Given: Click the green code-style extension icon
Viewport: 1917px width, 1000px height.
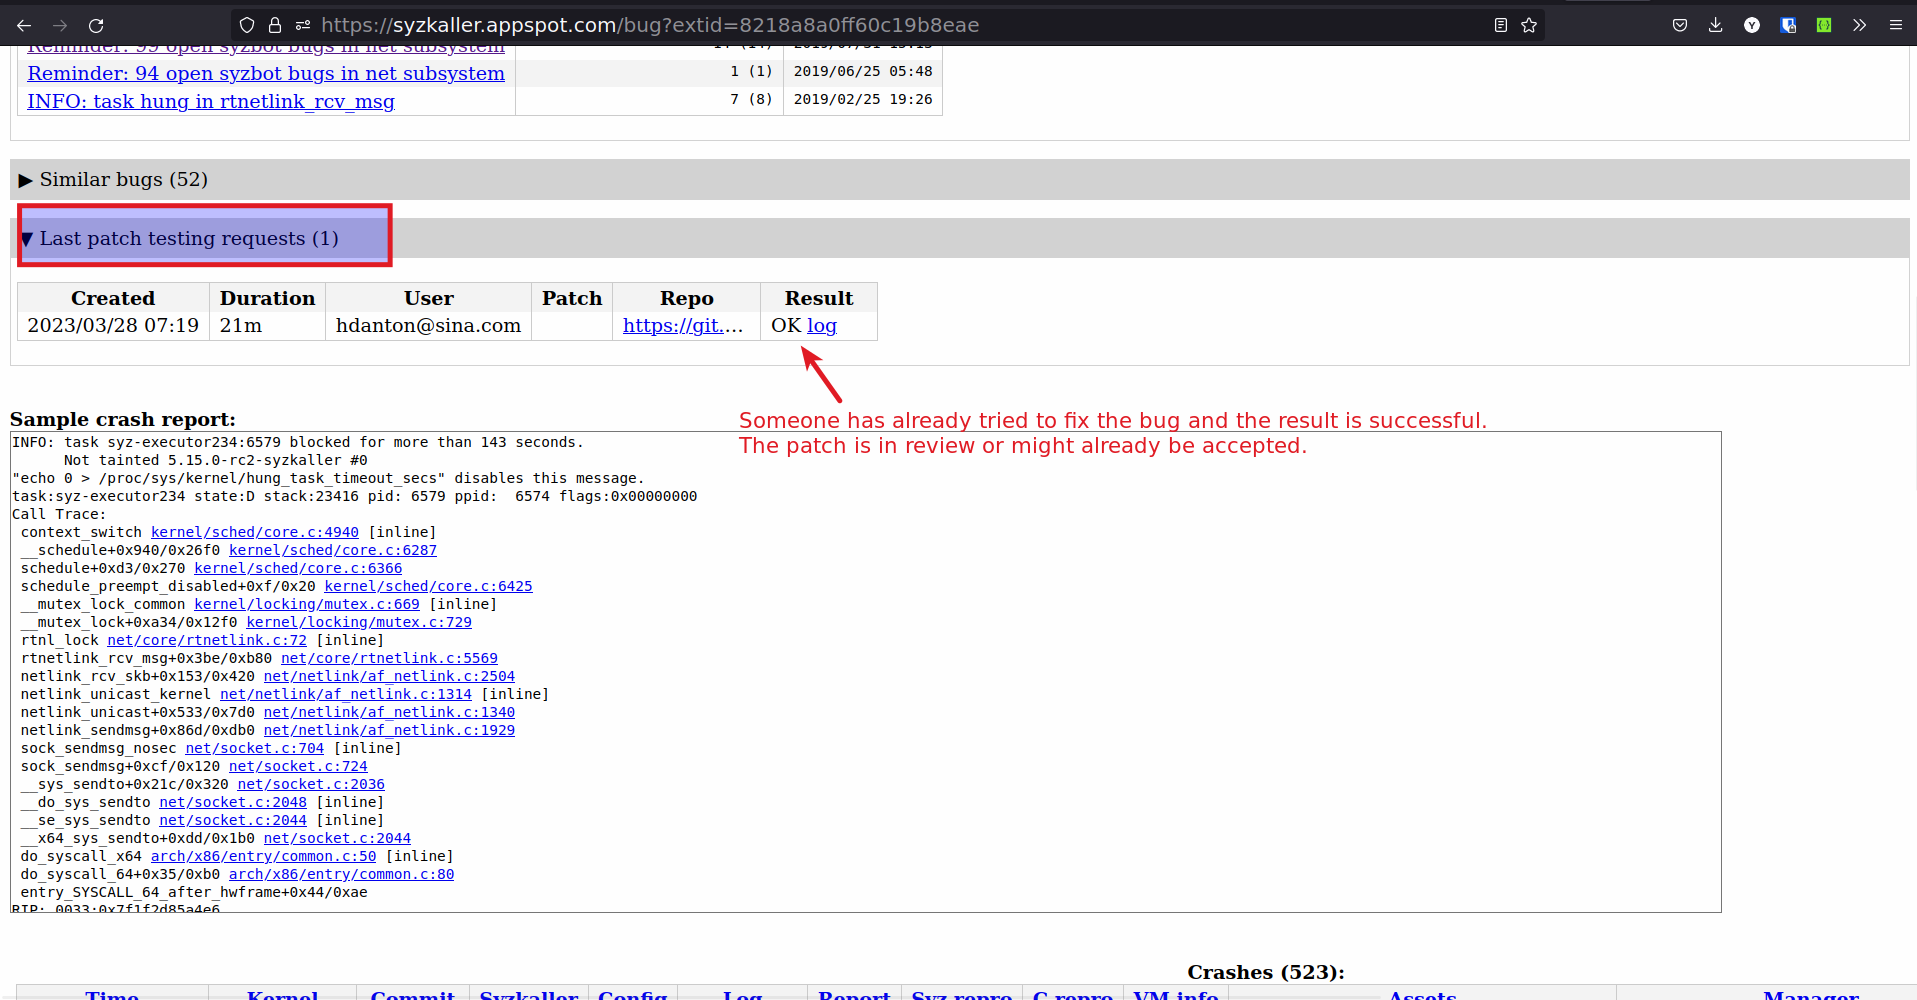Looking at the screenshot, I should click(1823, 25).
